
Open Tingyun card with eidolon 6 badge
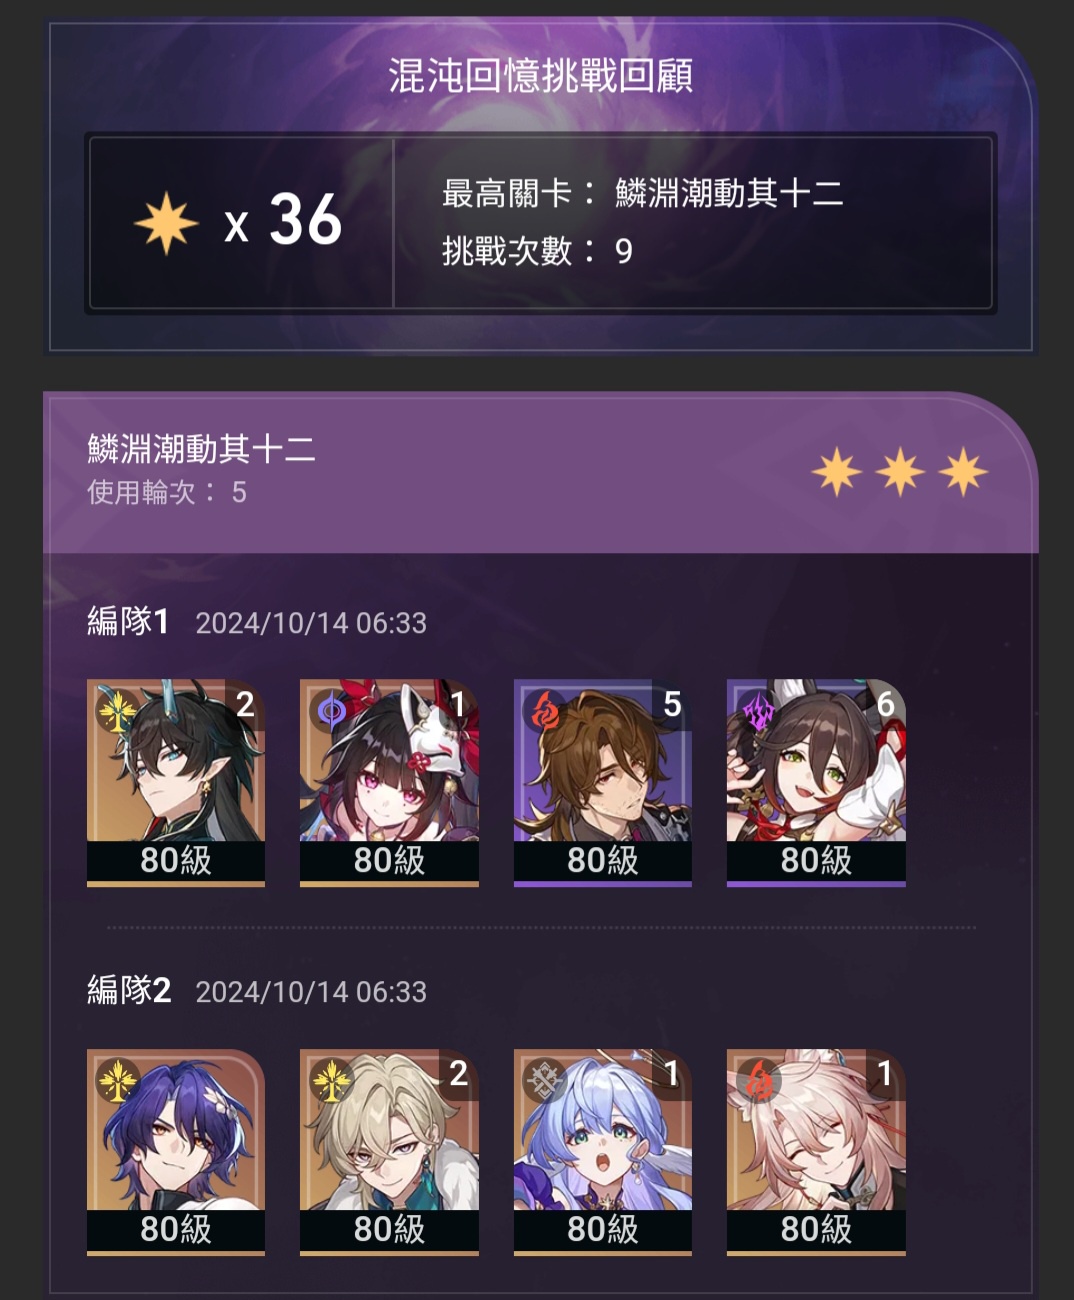click(816, 783)
